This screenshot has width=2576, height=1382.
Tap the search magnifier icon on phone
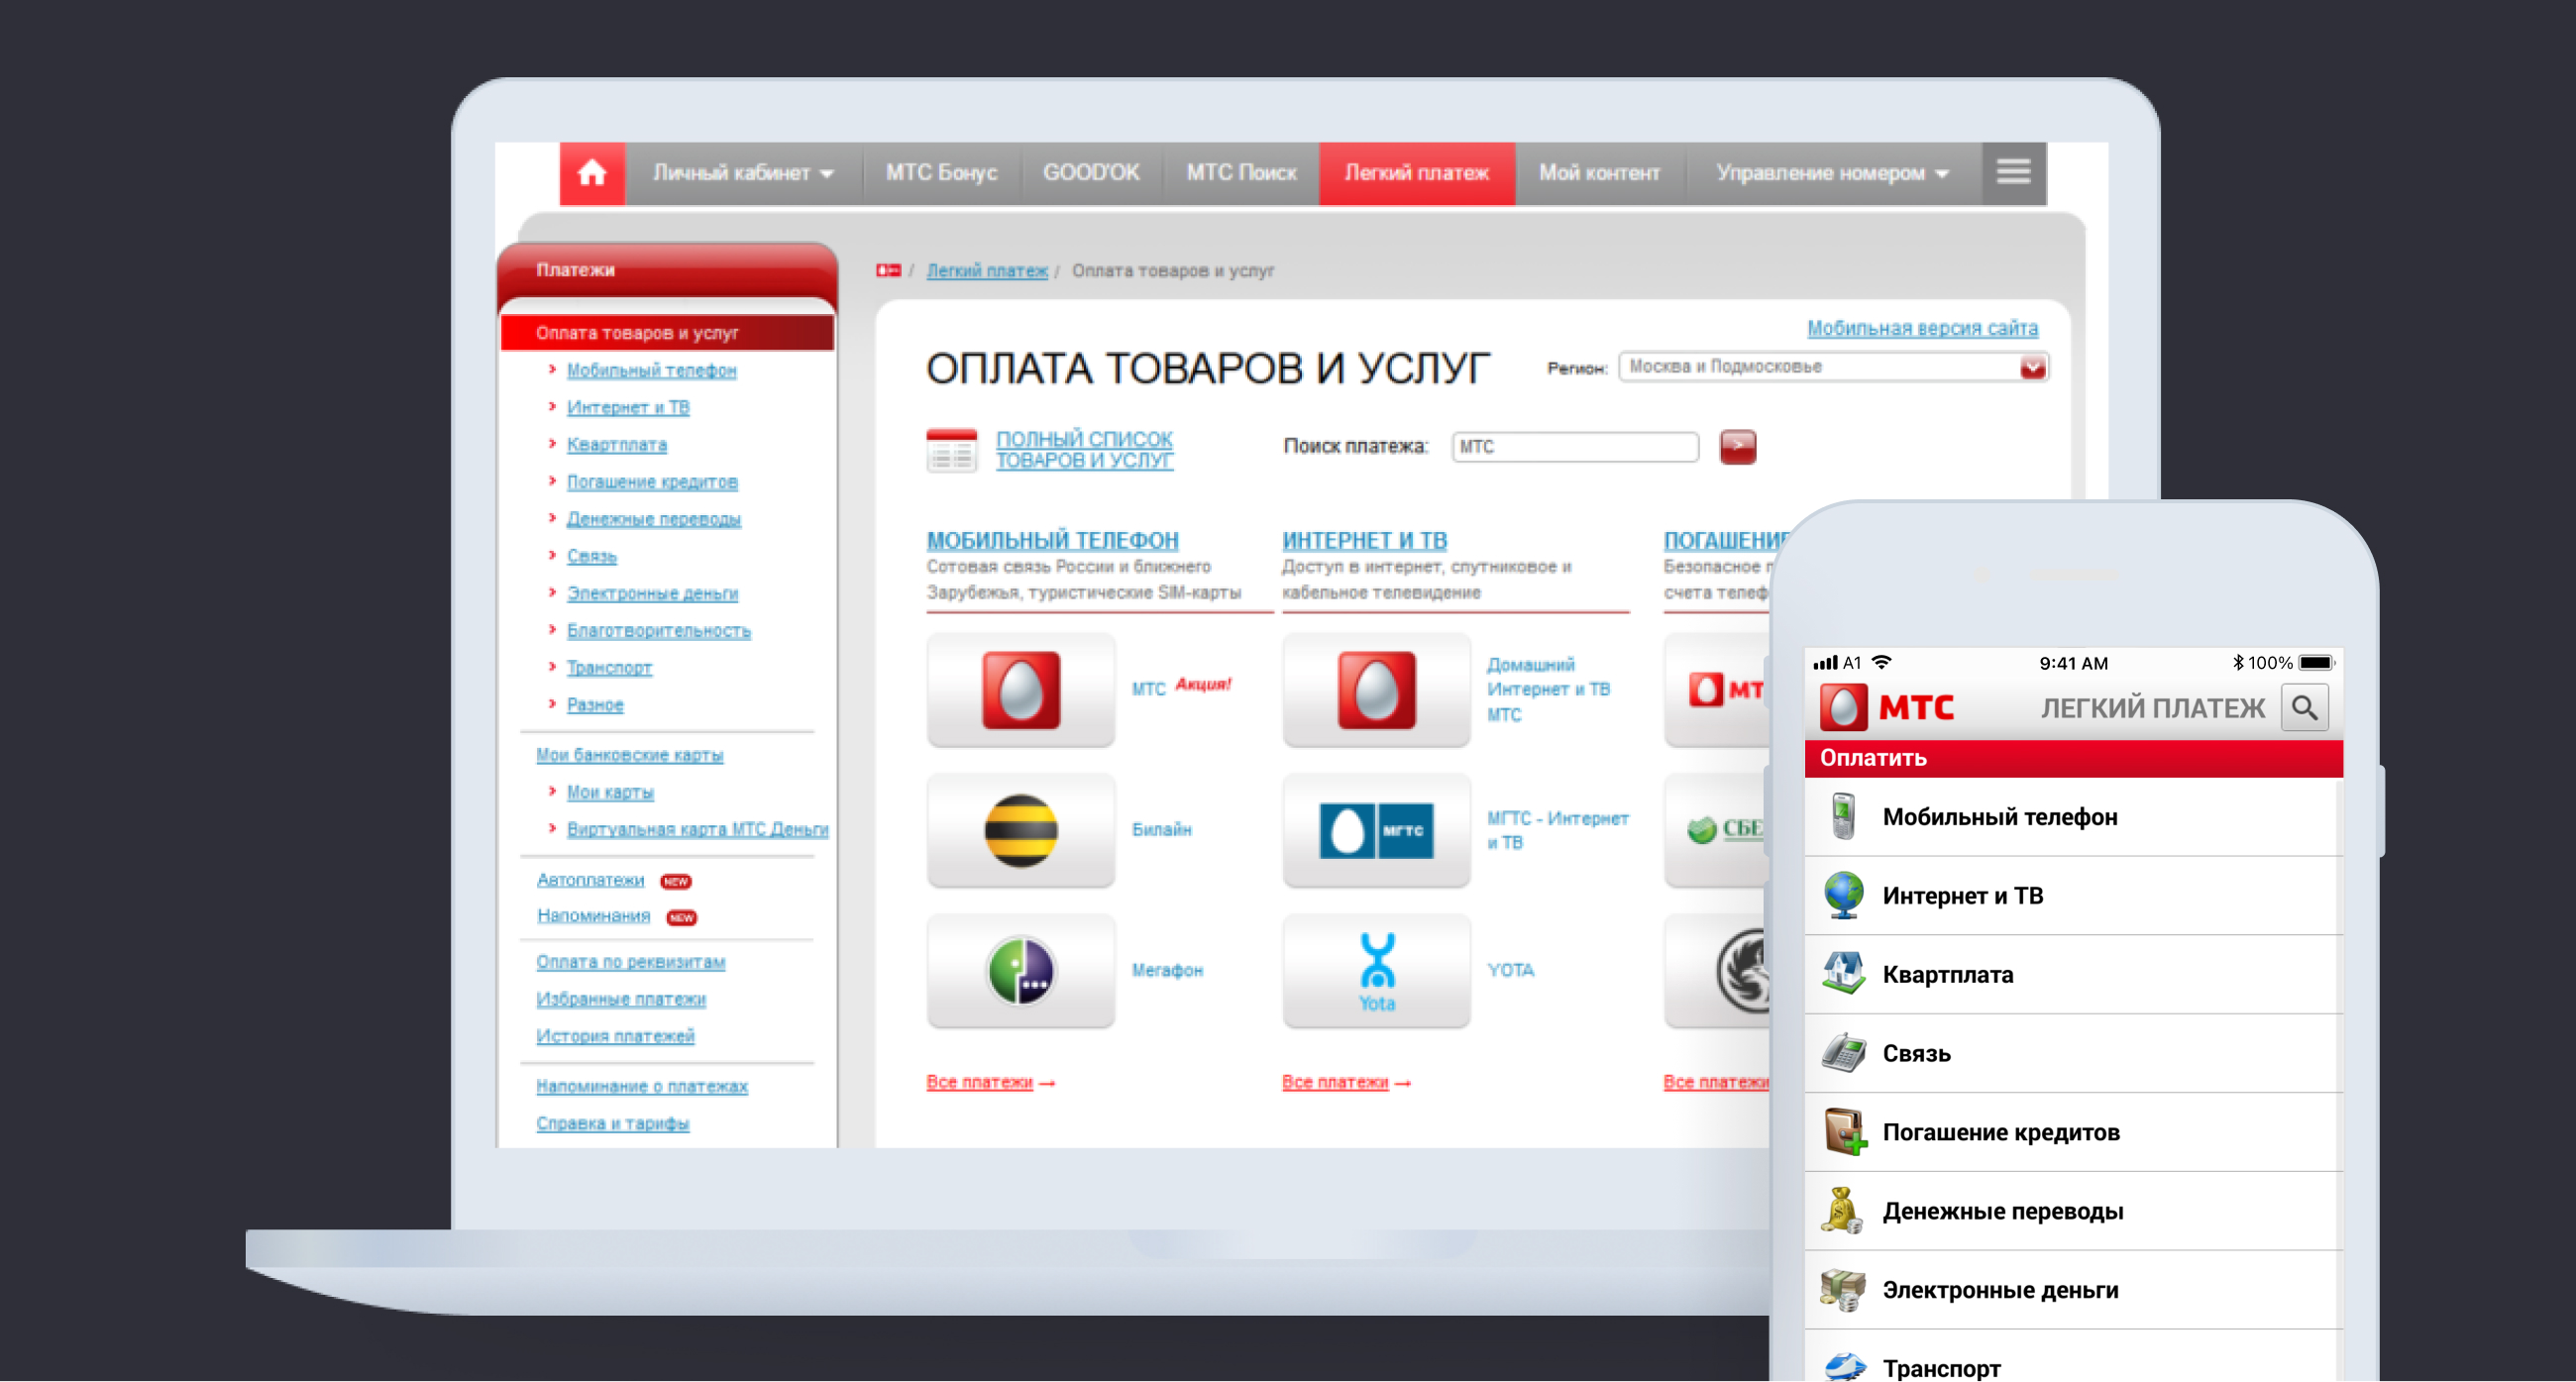tap(2304, 708)
